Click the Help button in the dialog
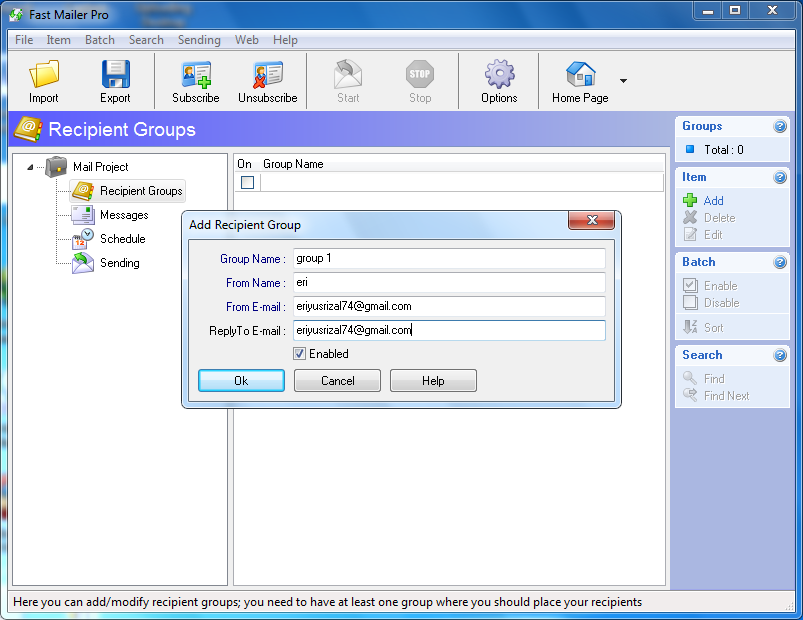The image size is (803, 620). (433, 380)
